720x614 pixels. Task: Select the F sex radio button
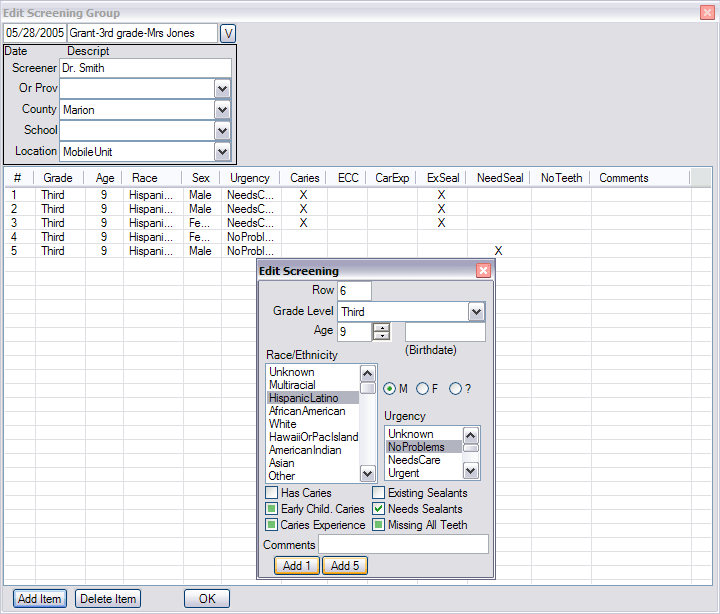coord(423,389)
